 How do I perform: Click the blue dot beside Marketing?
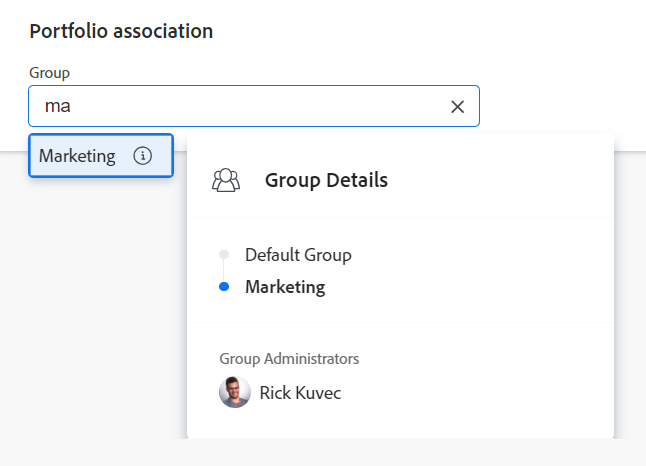pyautogui.click(x=224, y=287)
